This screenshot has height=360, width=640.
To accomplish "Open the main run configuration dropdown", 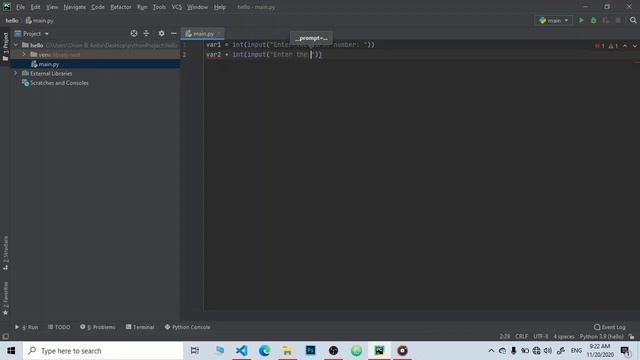I will (553, 20).
